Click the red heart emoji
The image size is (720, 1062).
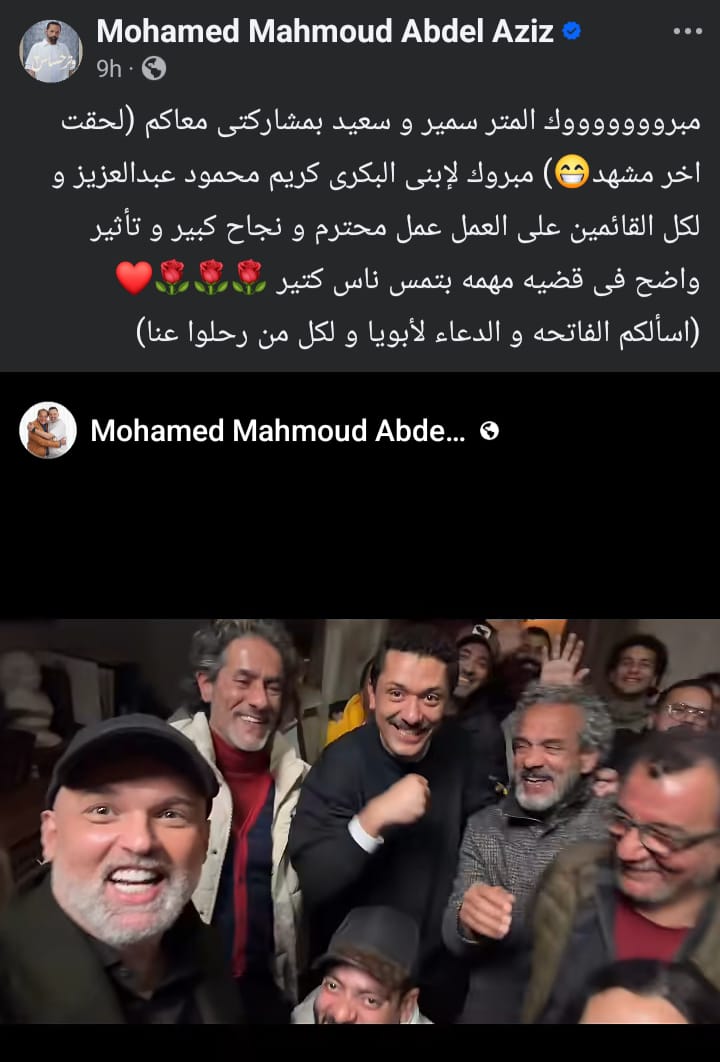pos(134,278)
